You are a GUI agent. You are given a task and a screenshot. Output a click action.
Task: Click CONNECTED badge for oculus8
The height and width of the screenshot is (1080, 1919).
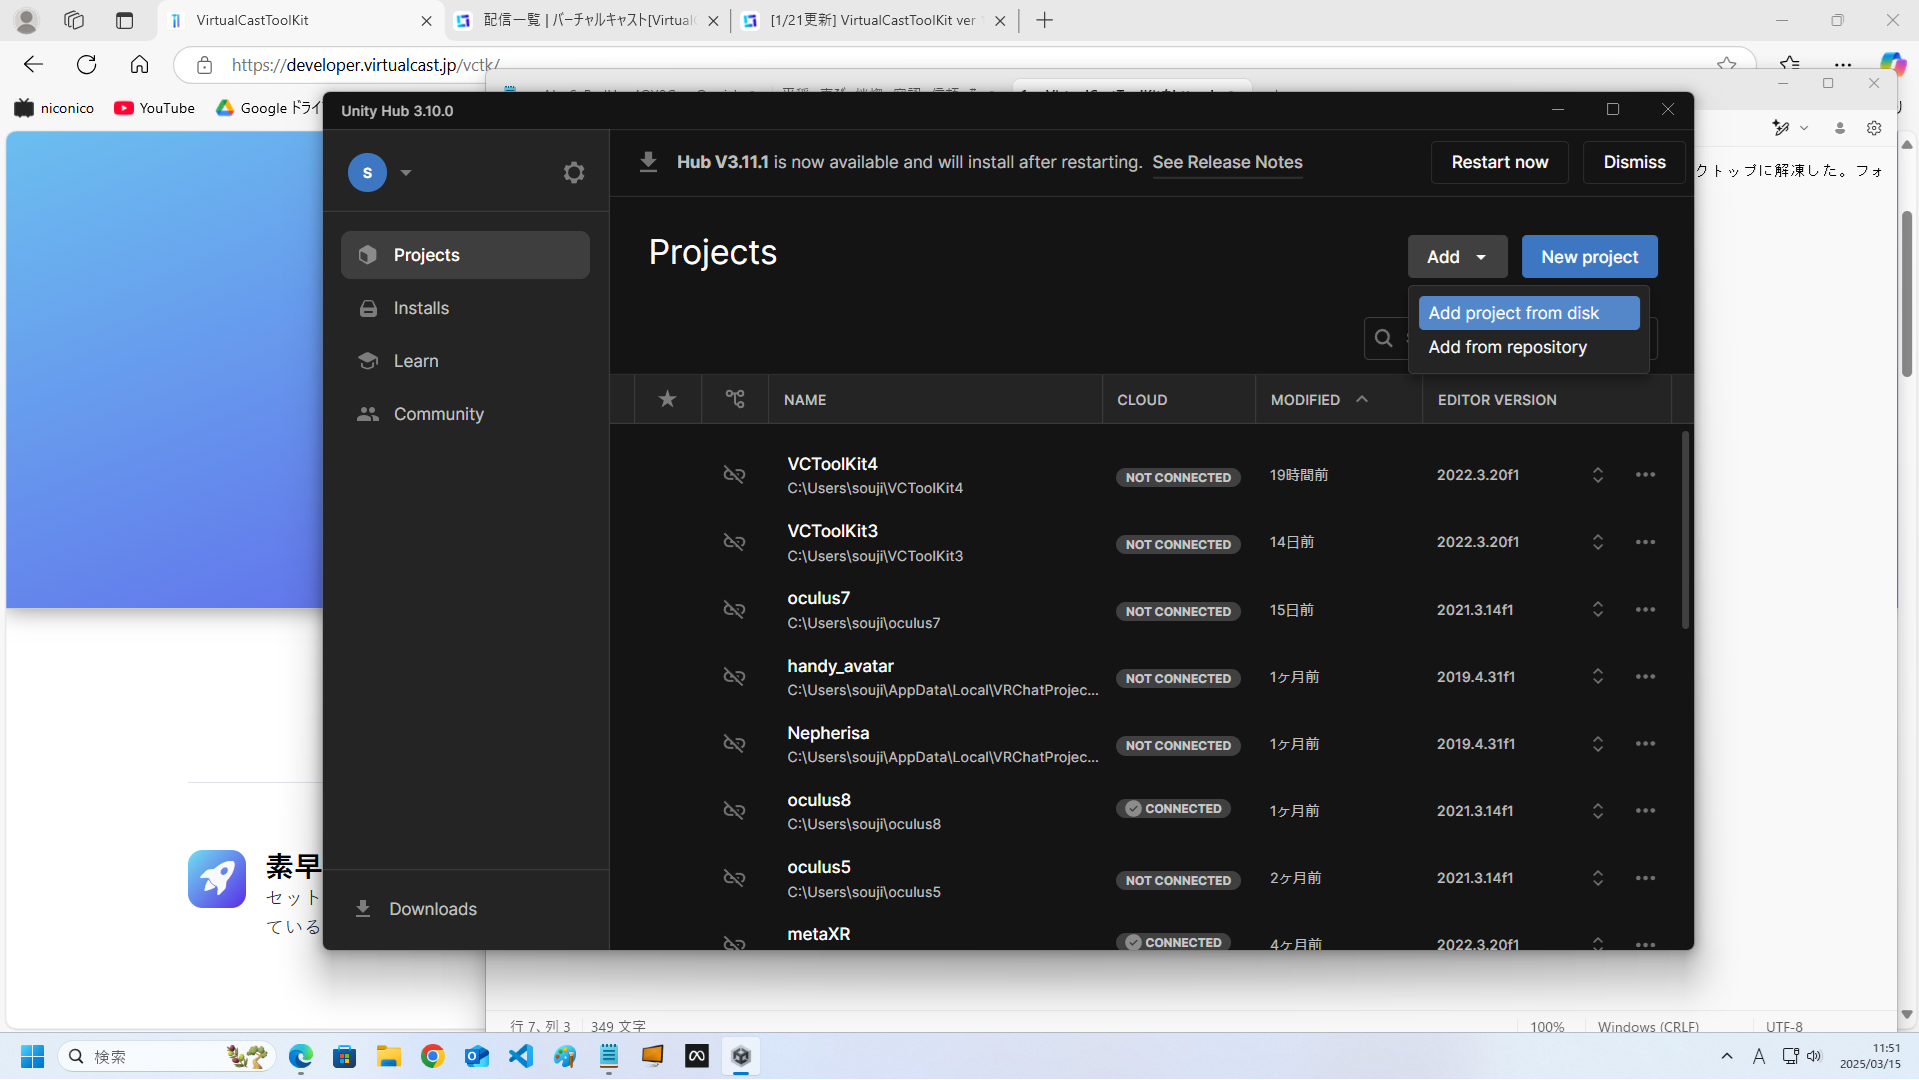(1173, 809)
